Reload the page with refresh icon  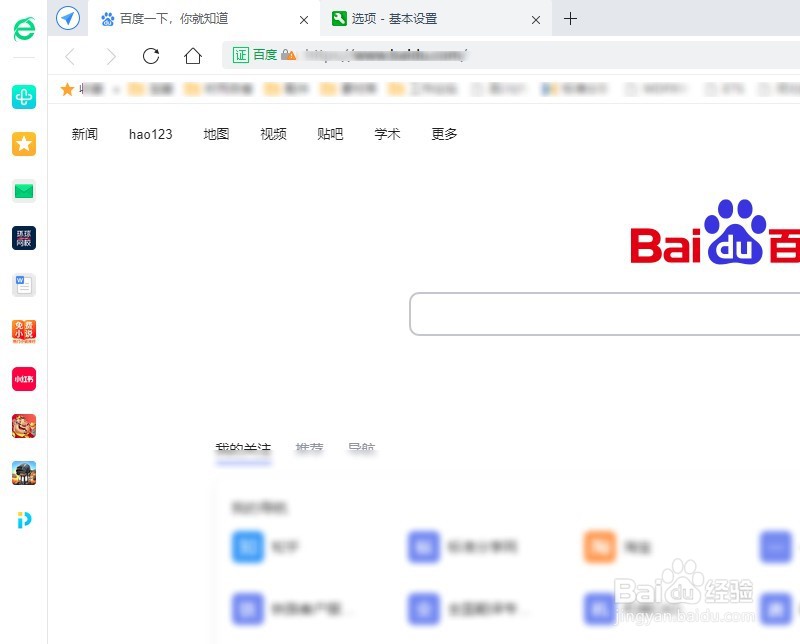[x=151, y=56]
